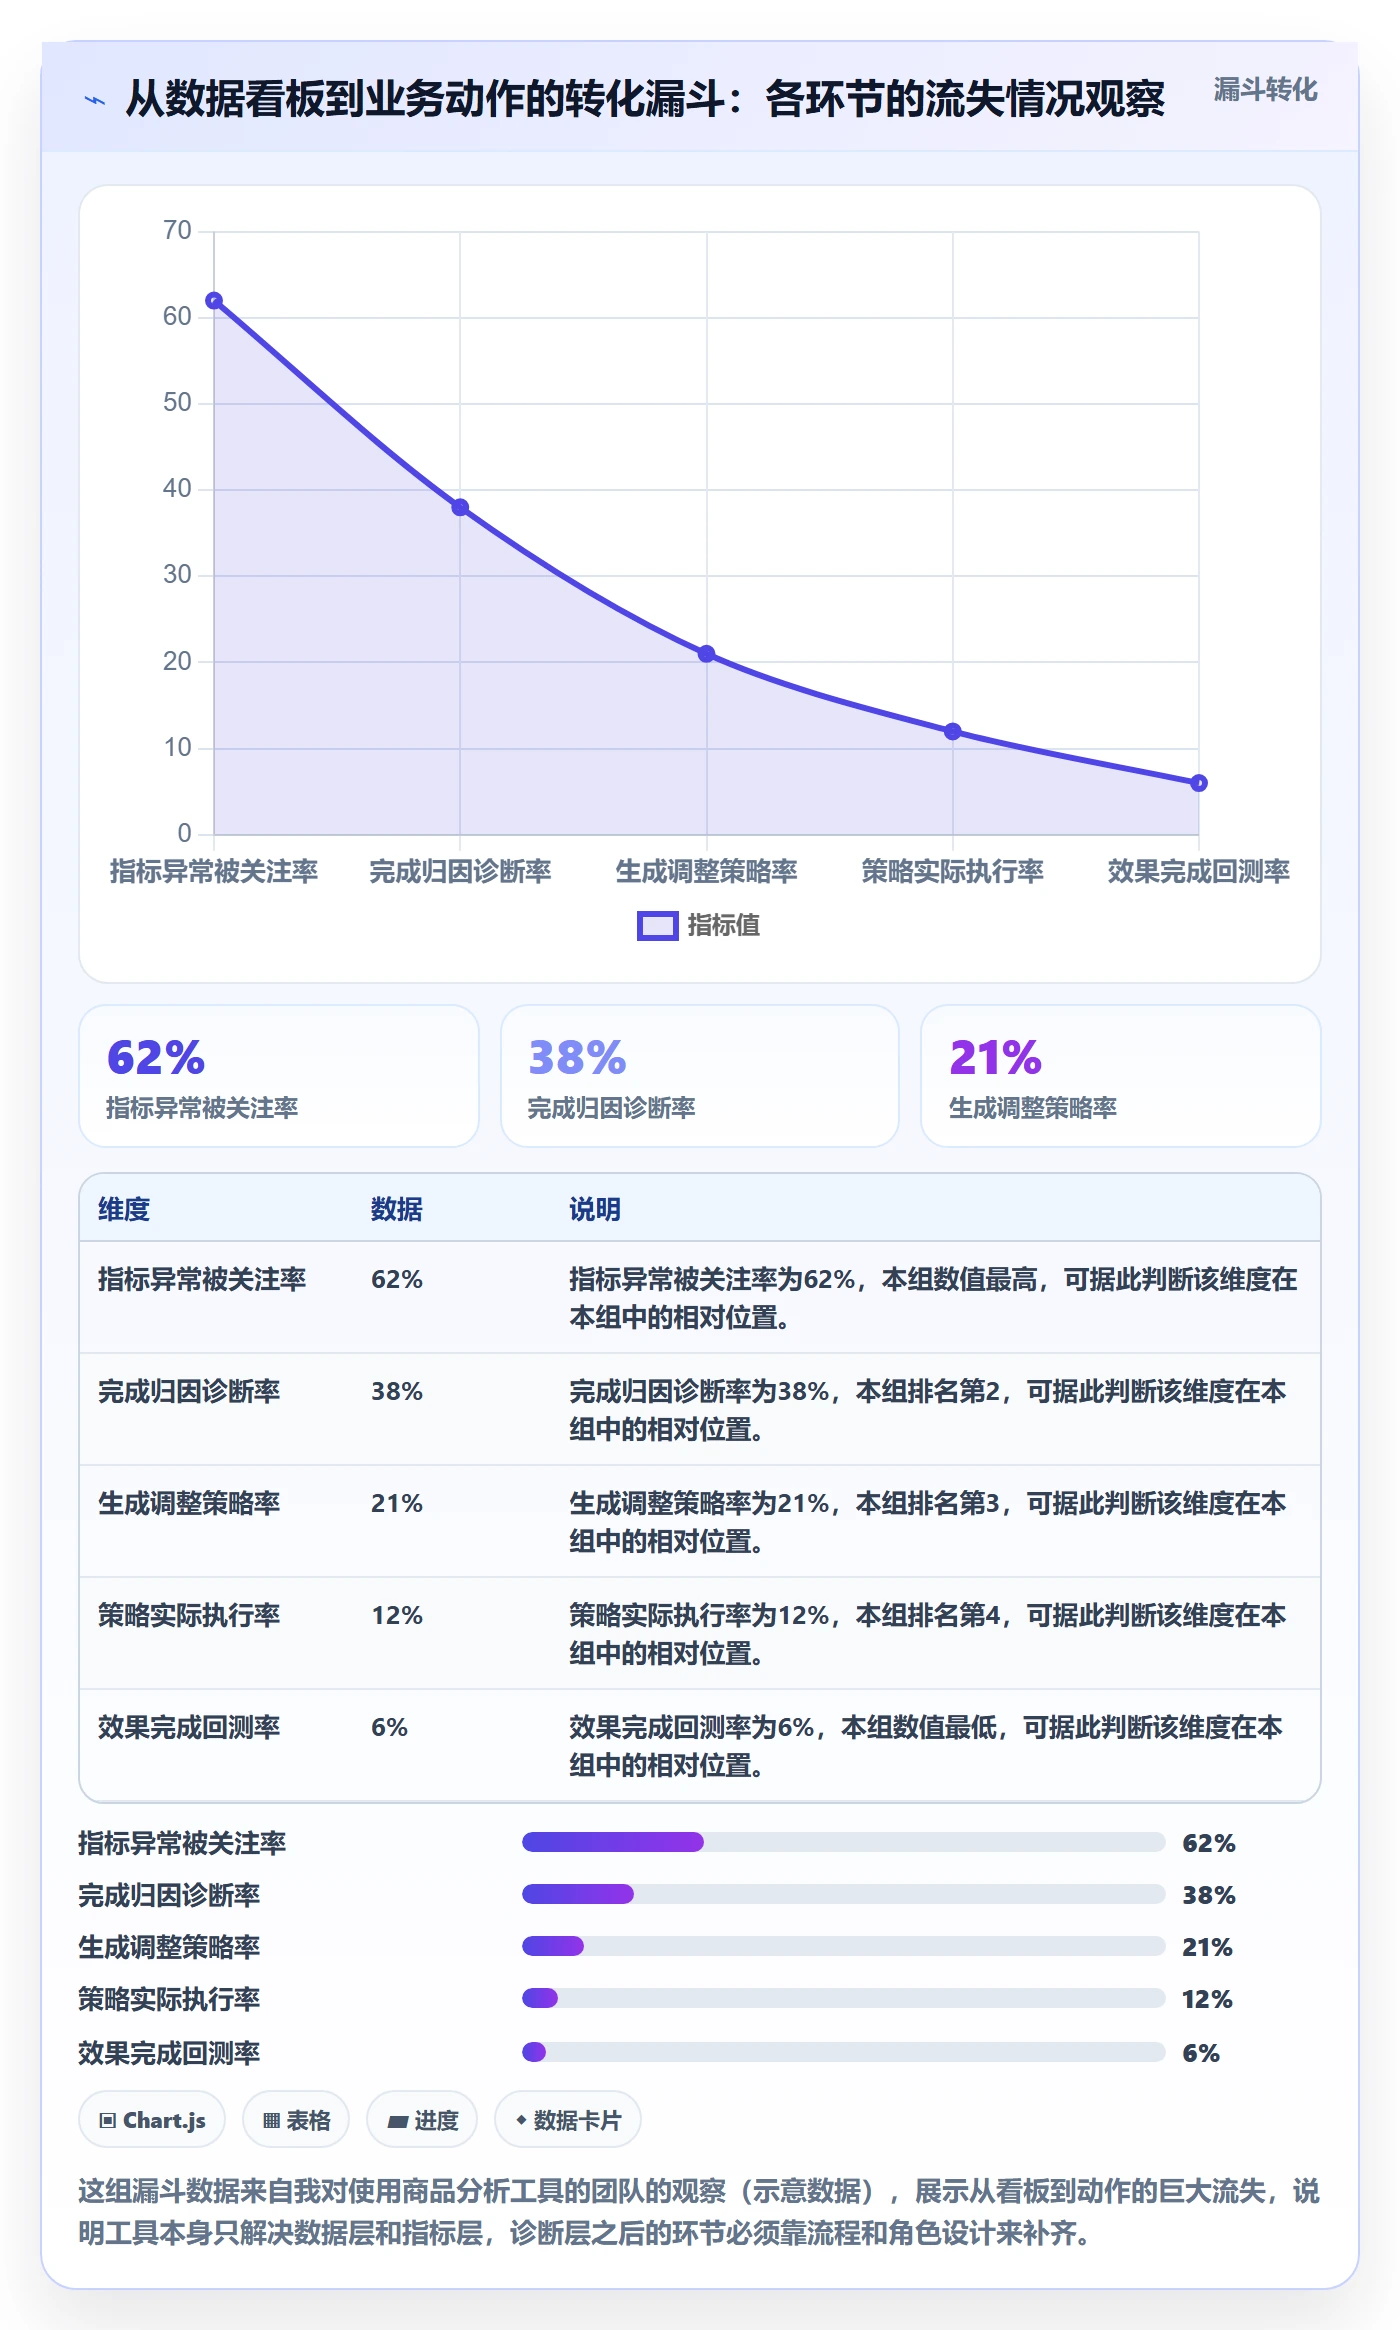Image resolution: width=1400 pixels, height=2330 pixels.
Task: Select table row 完成归因诊断率
Action: click(x=700, y=1410)
